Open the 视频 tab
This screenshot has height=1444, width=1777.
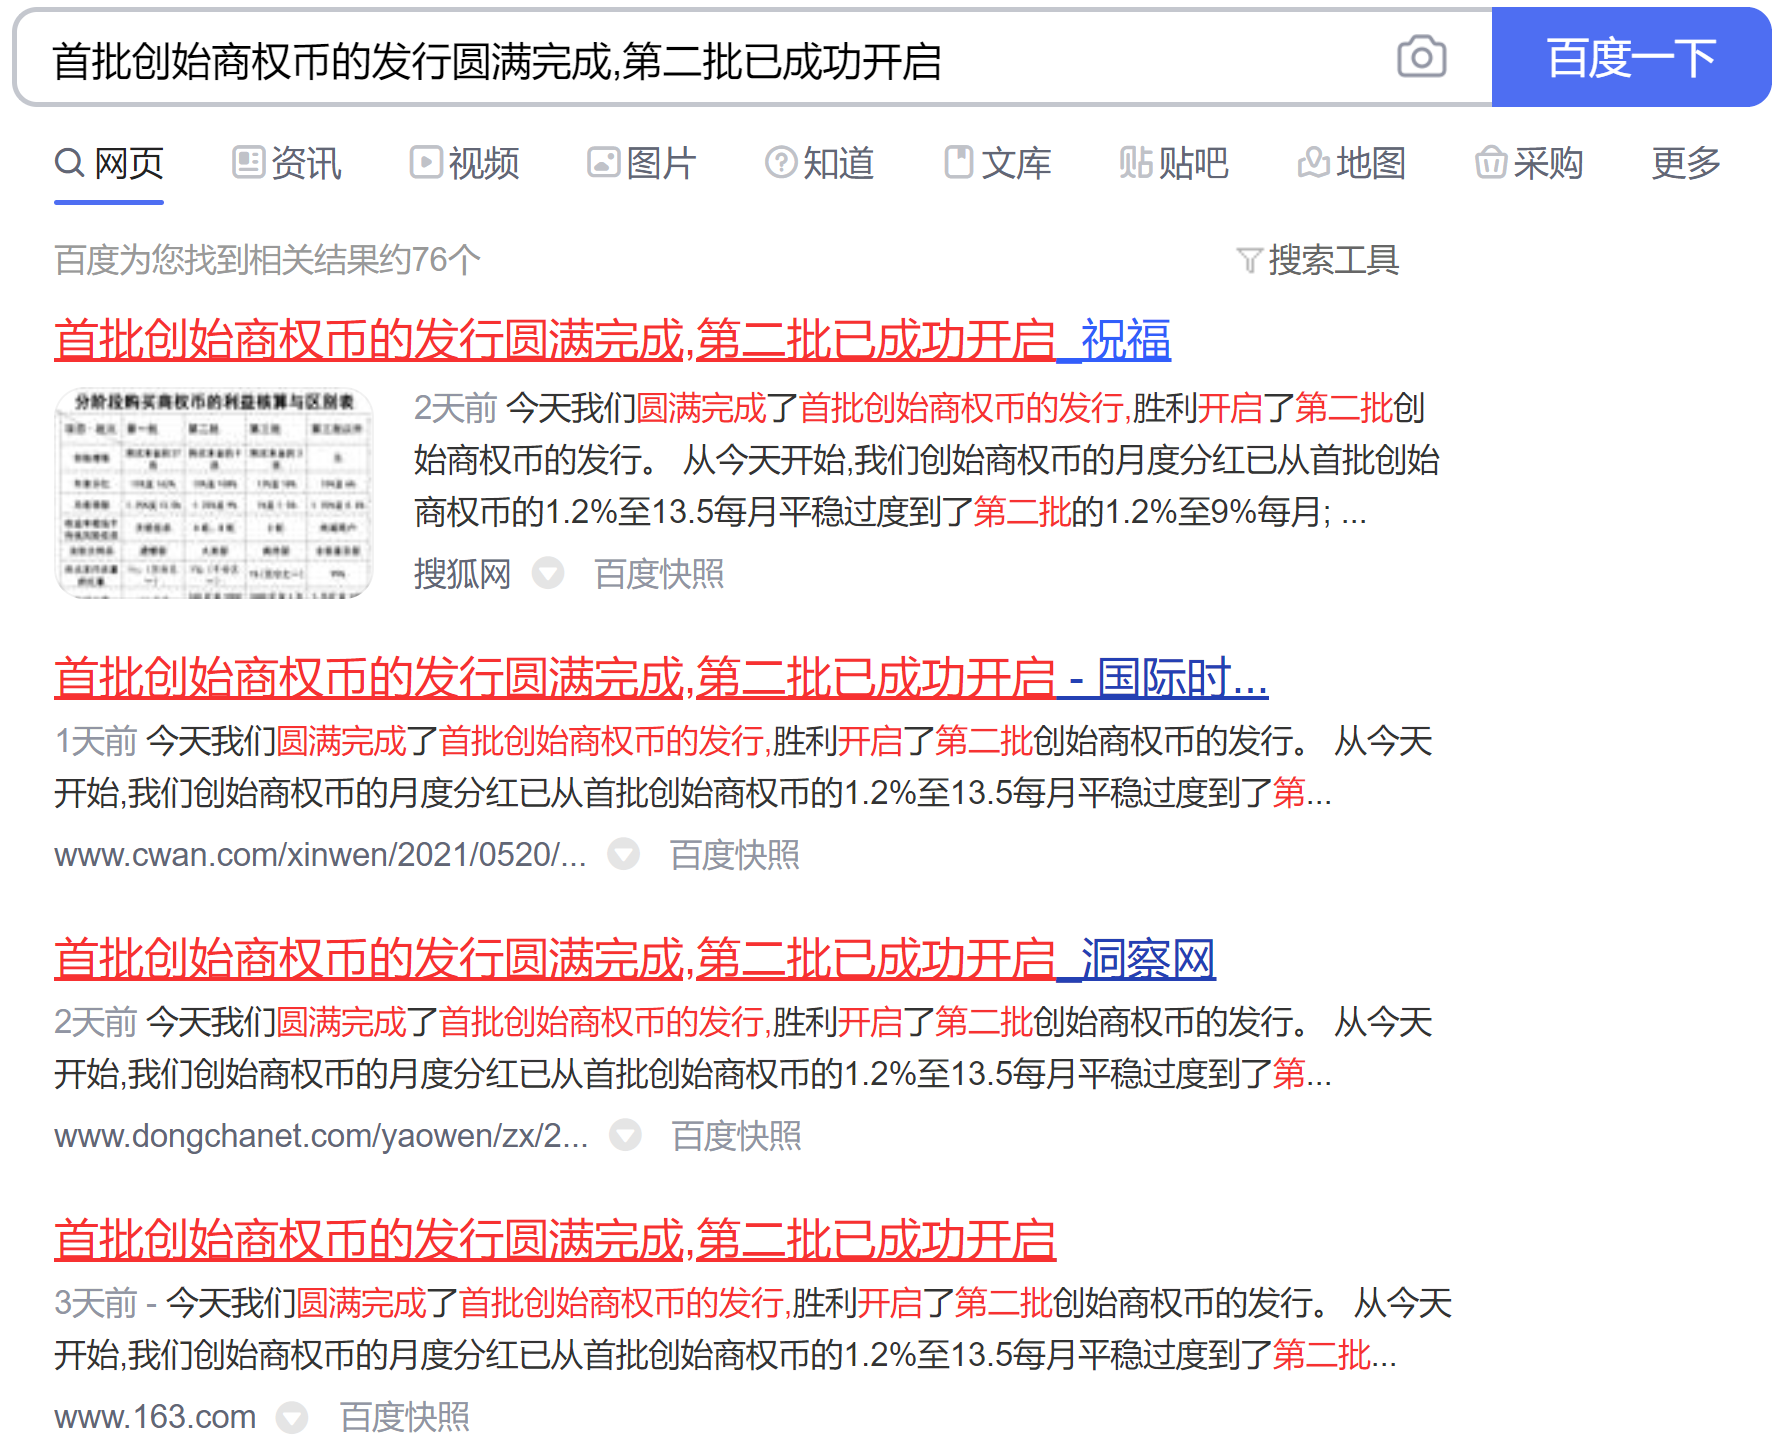465,163
